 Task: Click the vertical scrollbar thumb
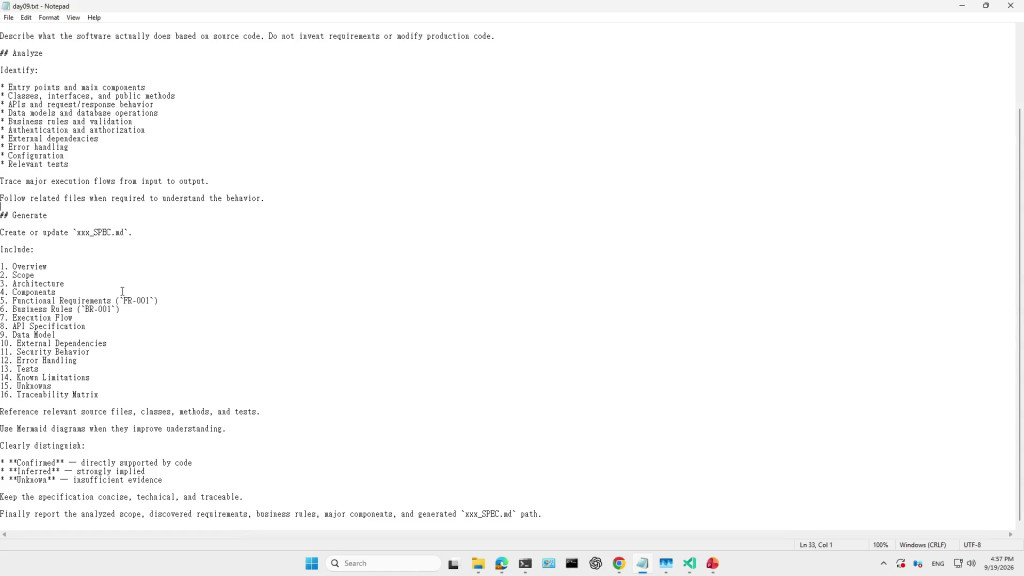coord(1019,313)
